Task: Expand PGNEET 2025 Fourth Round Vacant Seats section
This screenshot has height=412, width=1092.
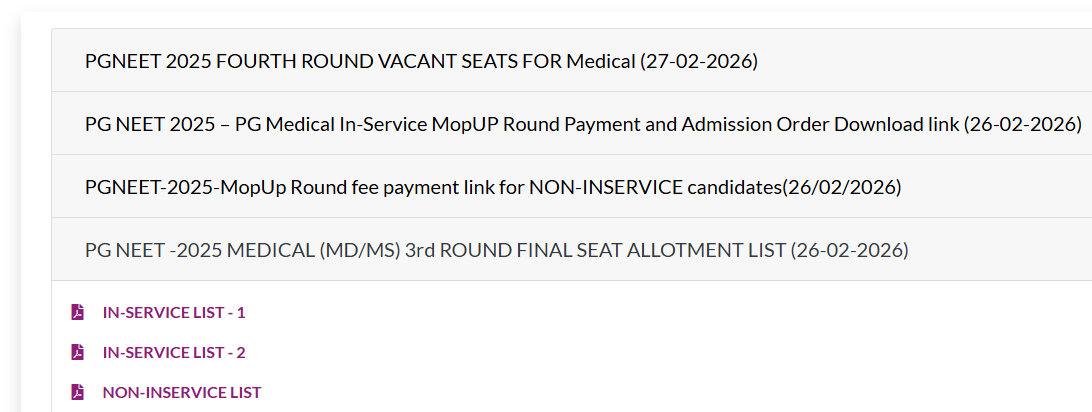Action: (x=421, y=61)
